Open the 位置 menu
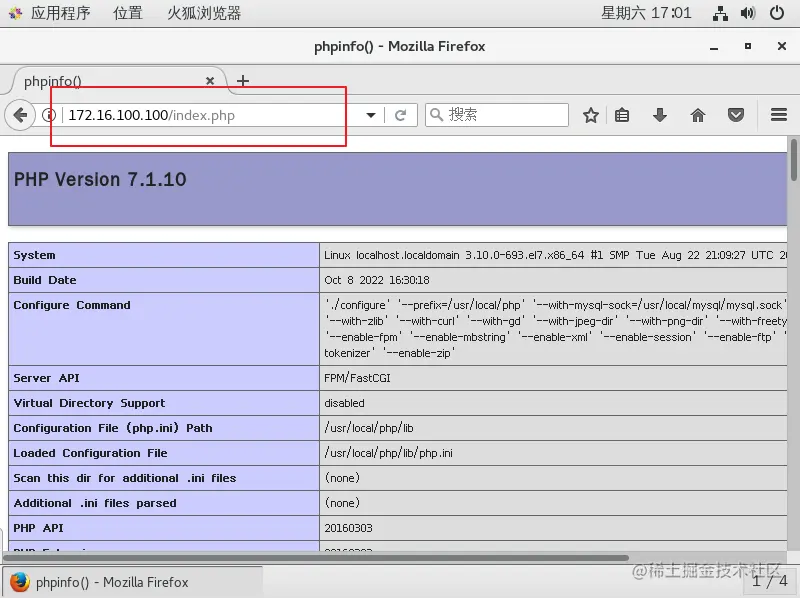This screenshot has width=800, height=598. point(128,13)
